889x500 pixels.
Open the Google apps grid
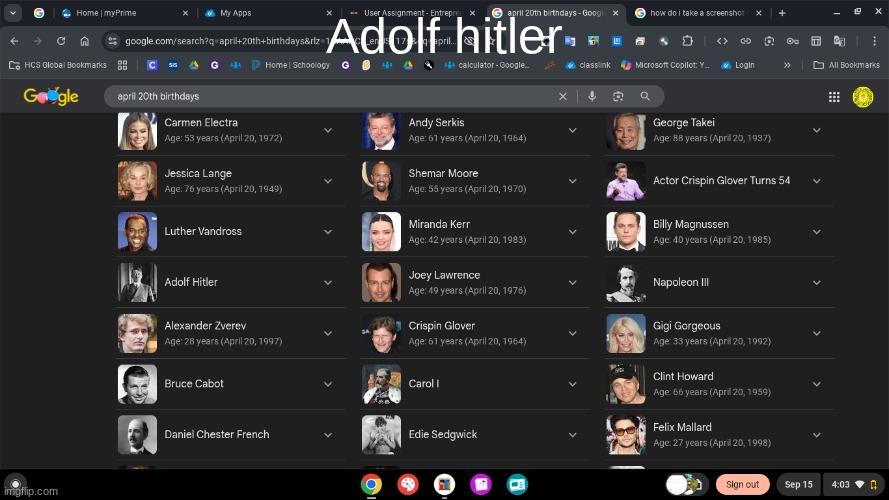833,97
